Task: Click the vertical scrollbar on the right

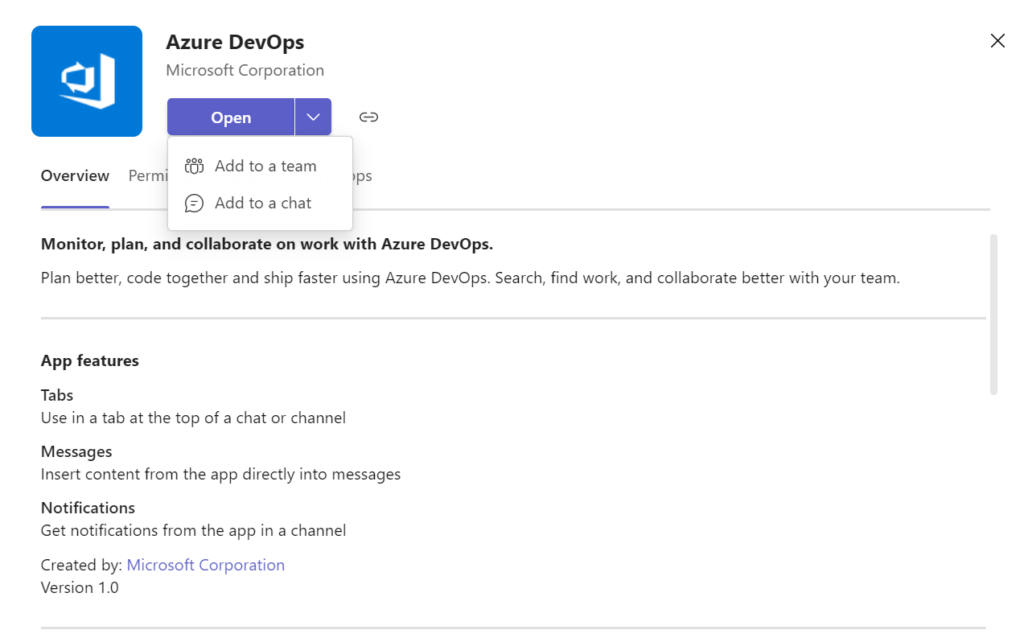Action: click(993, 314)
